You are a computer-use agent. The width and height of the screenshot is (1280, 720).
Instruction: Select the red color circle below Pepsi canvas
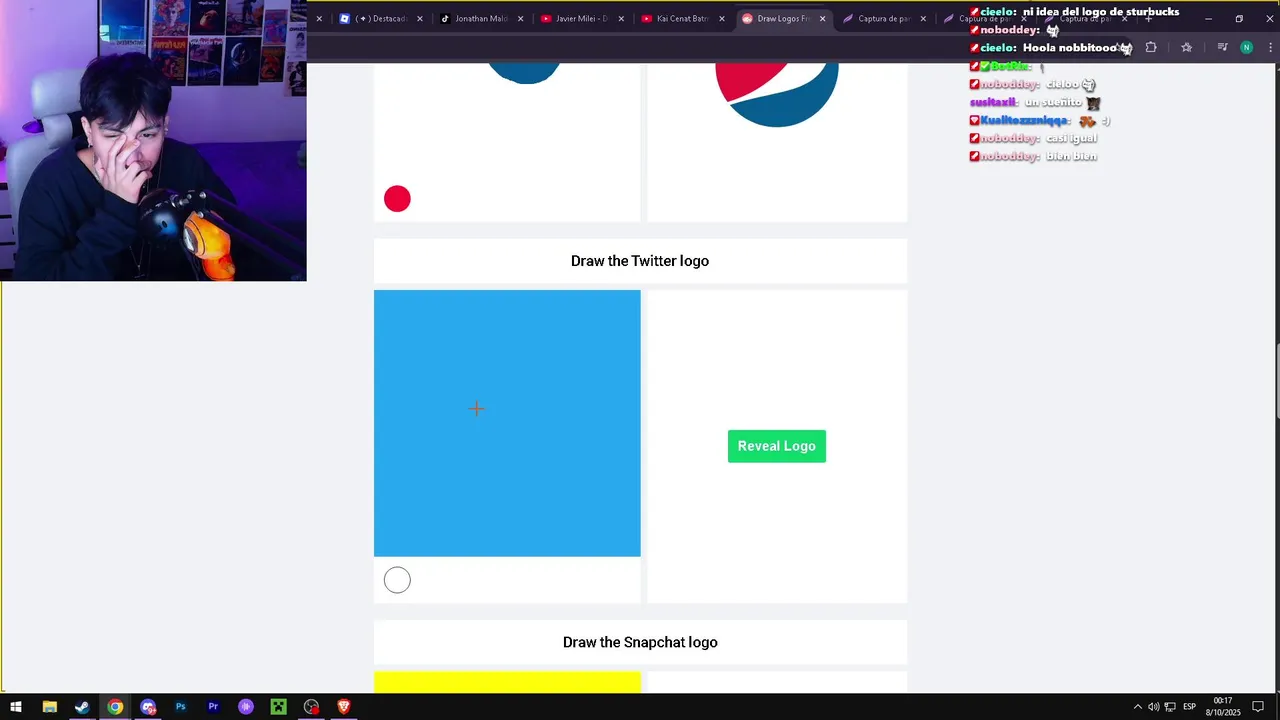397,199
